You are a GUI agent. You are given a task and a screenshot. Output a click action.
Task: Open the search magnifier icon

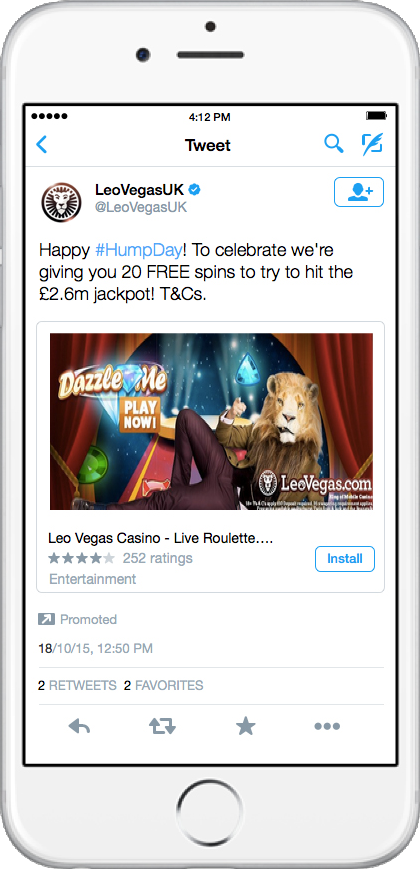(x=334, y=144)
